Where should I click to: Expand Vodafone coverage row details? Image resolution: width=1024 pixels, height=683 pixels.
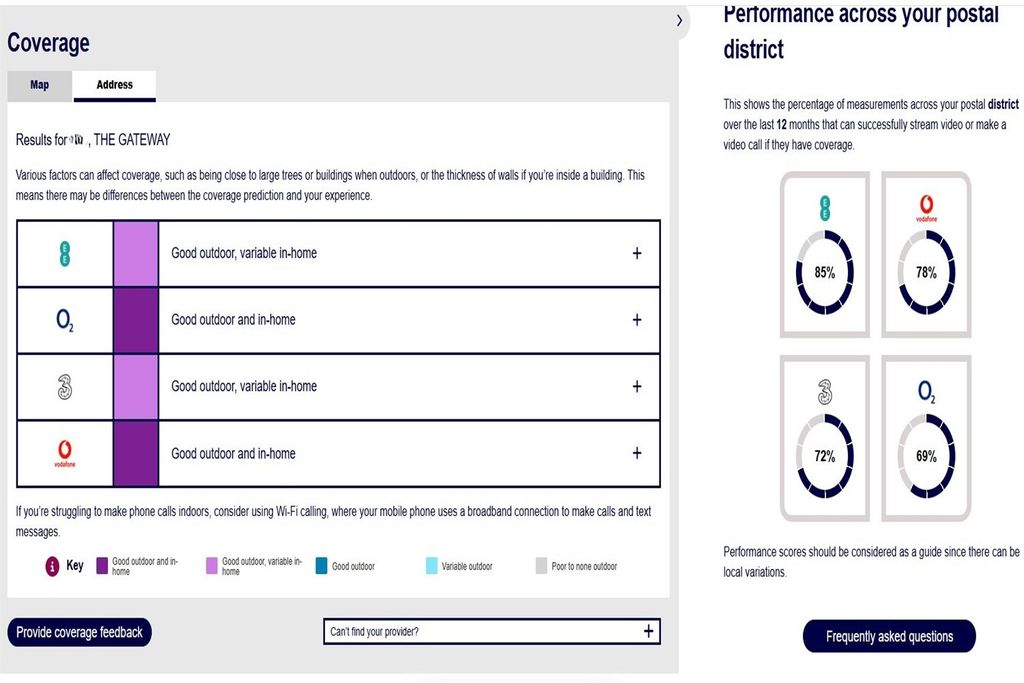pyautogui.click(x=637, y=453)
